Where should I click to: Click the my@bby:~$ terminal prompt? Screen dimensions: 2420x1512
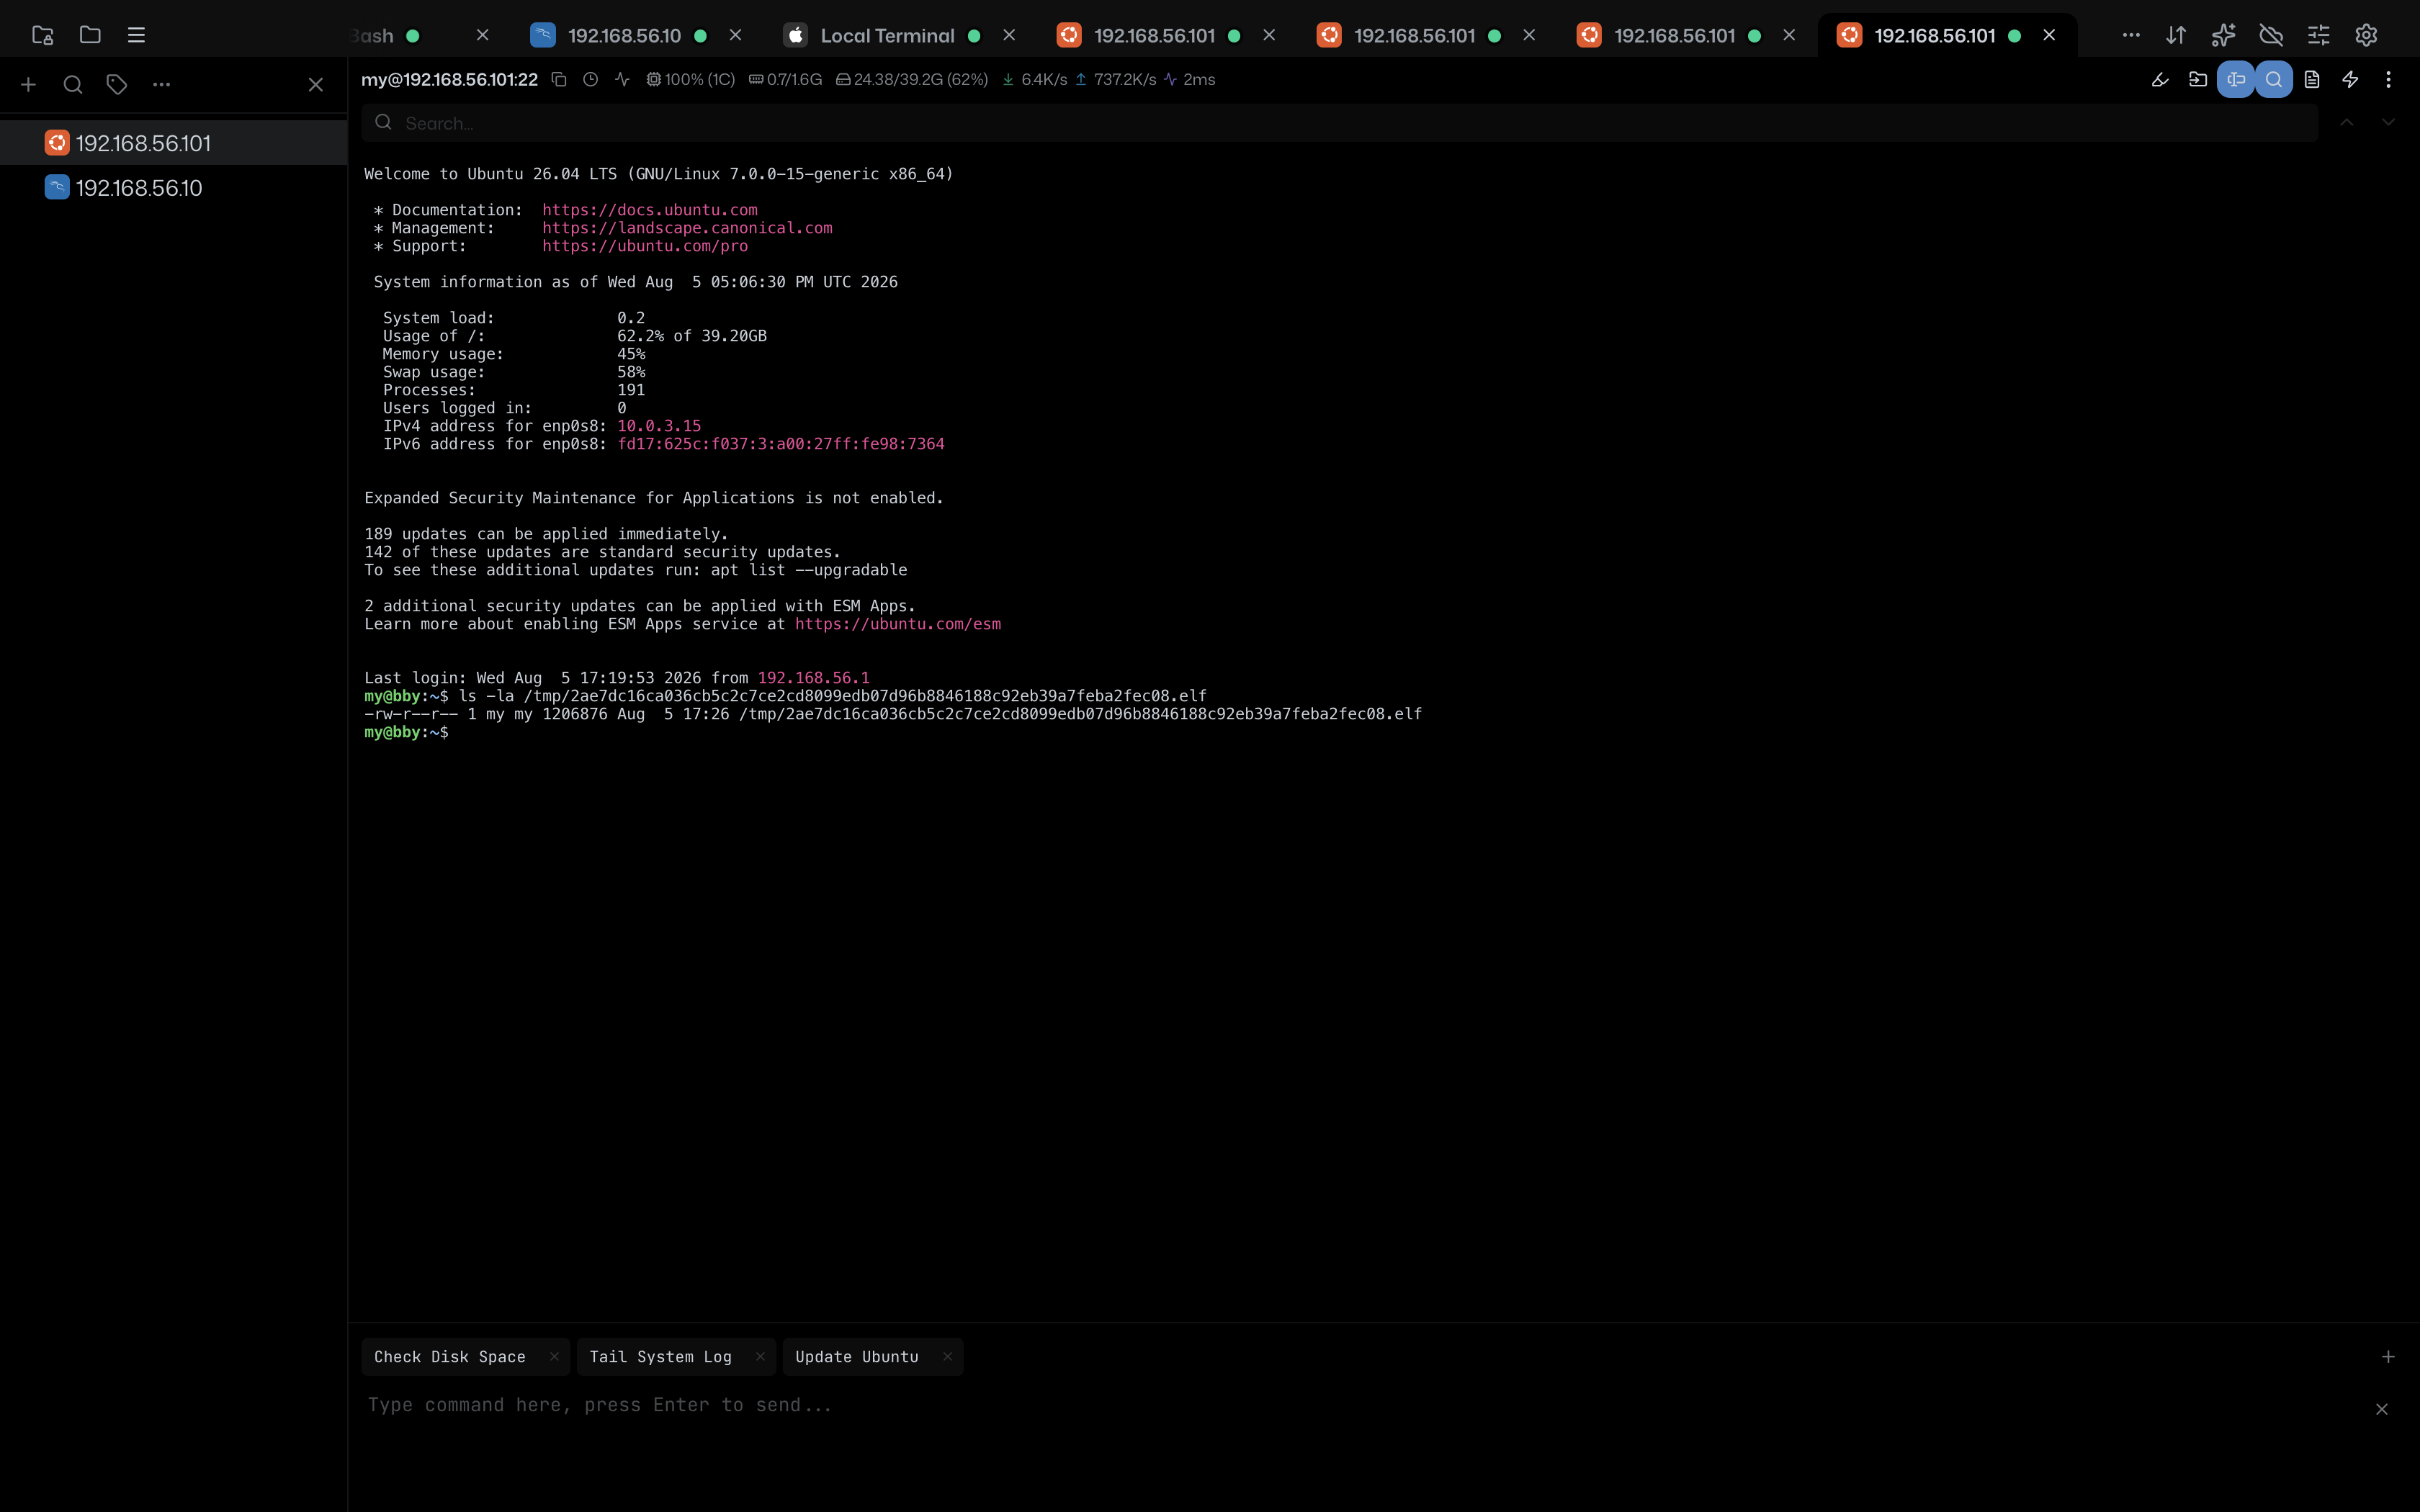pyautogui.click(x=406, y=732)
